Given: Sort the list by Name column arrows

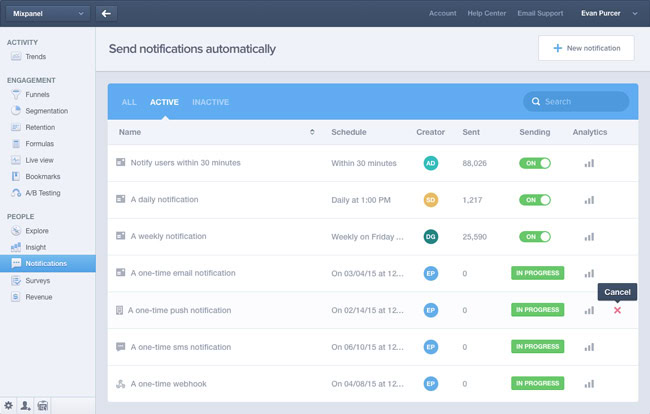Looking at the screenshot, I should (312, 132).
